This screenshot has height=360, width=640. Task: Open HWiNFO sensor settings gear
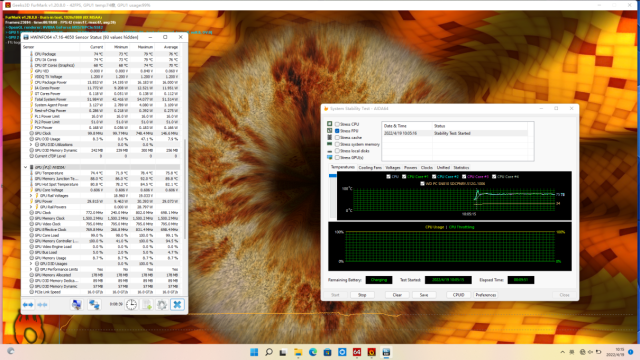162,304
